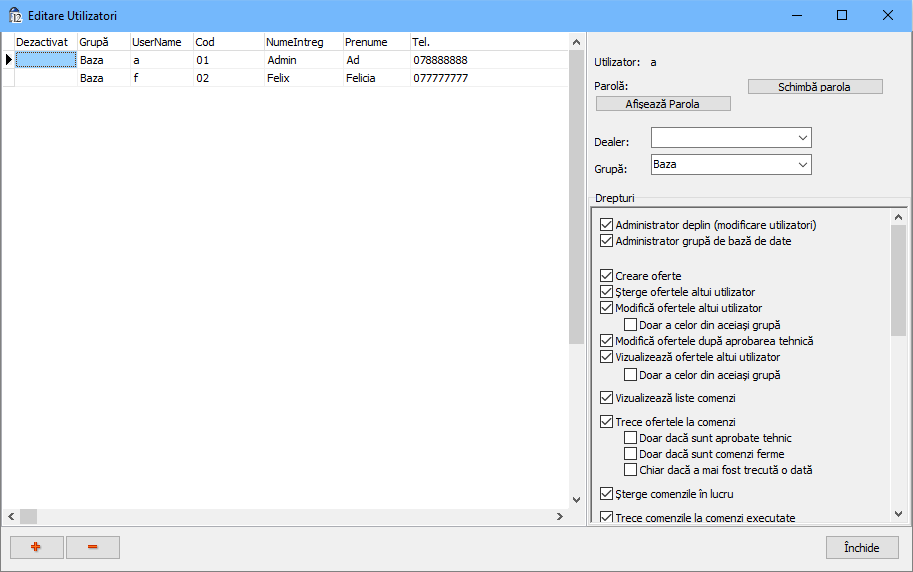Click the rights panel vertical scrollbar thumb
The image size is (913, 572).
point(898,280)
